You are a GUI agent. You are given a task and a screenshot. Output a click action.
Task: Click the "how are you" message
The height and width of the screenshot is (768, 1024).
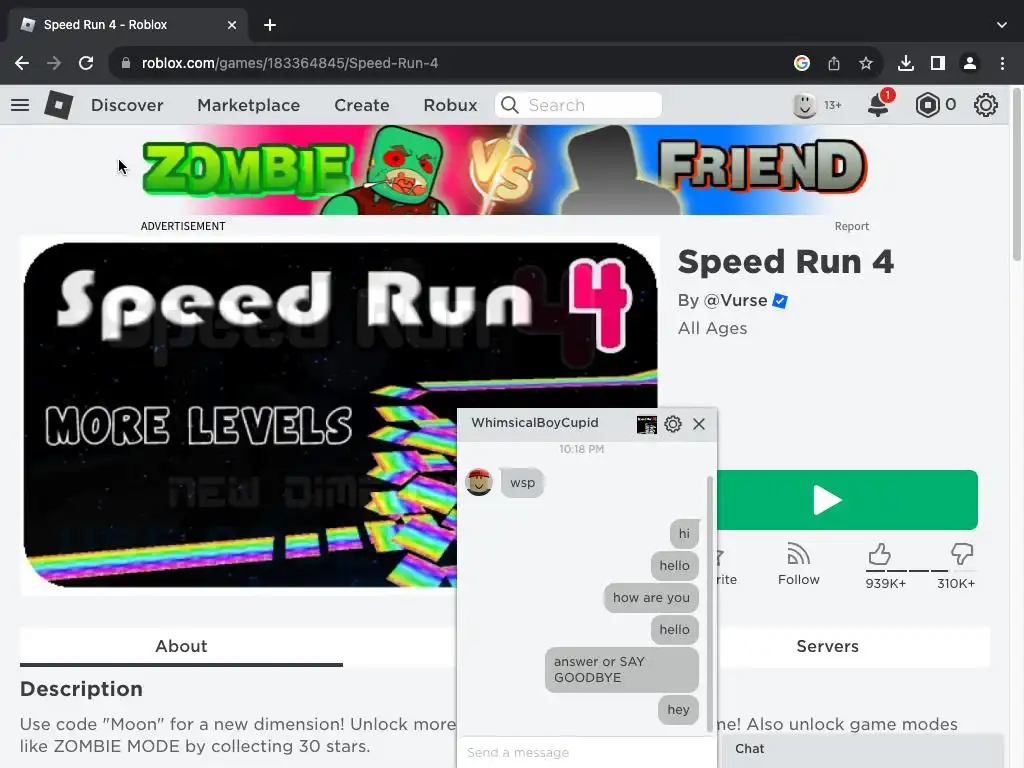tap(651, 598)
